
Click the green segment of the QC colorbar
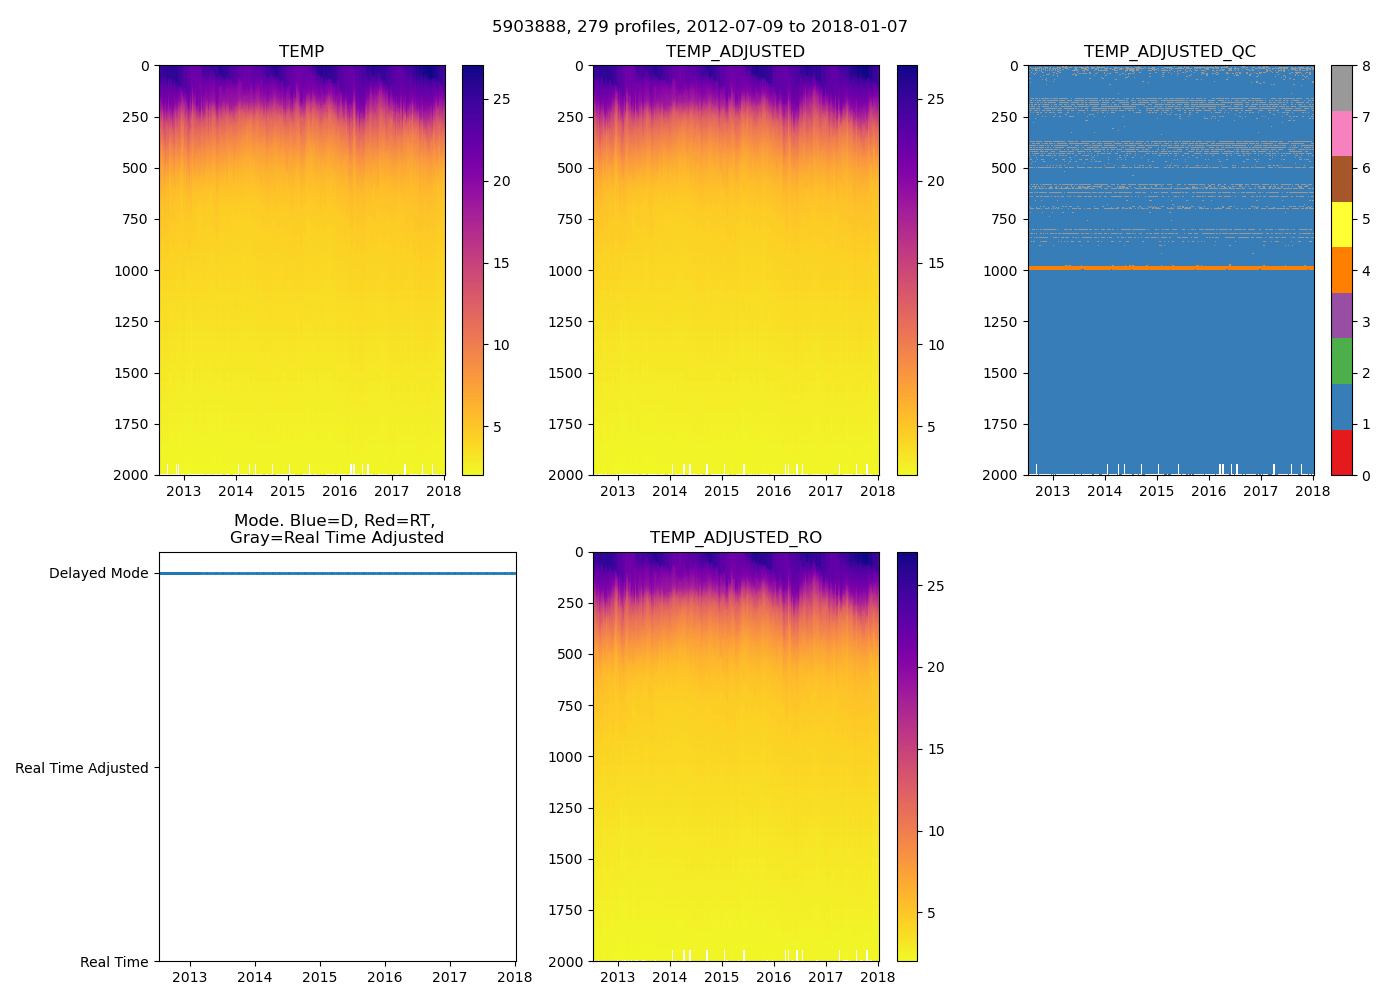[1341, 361]
